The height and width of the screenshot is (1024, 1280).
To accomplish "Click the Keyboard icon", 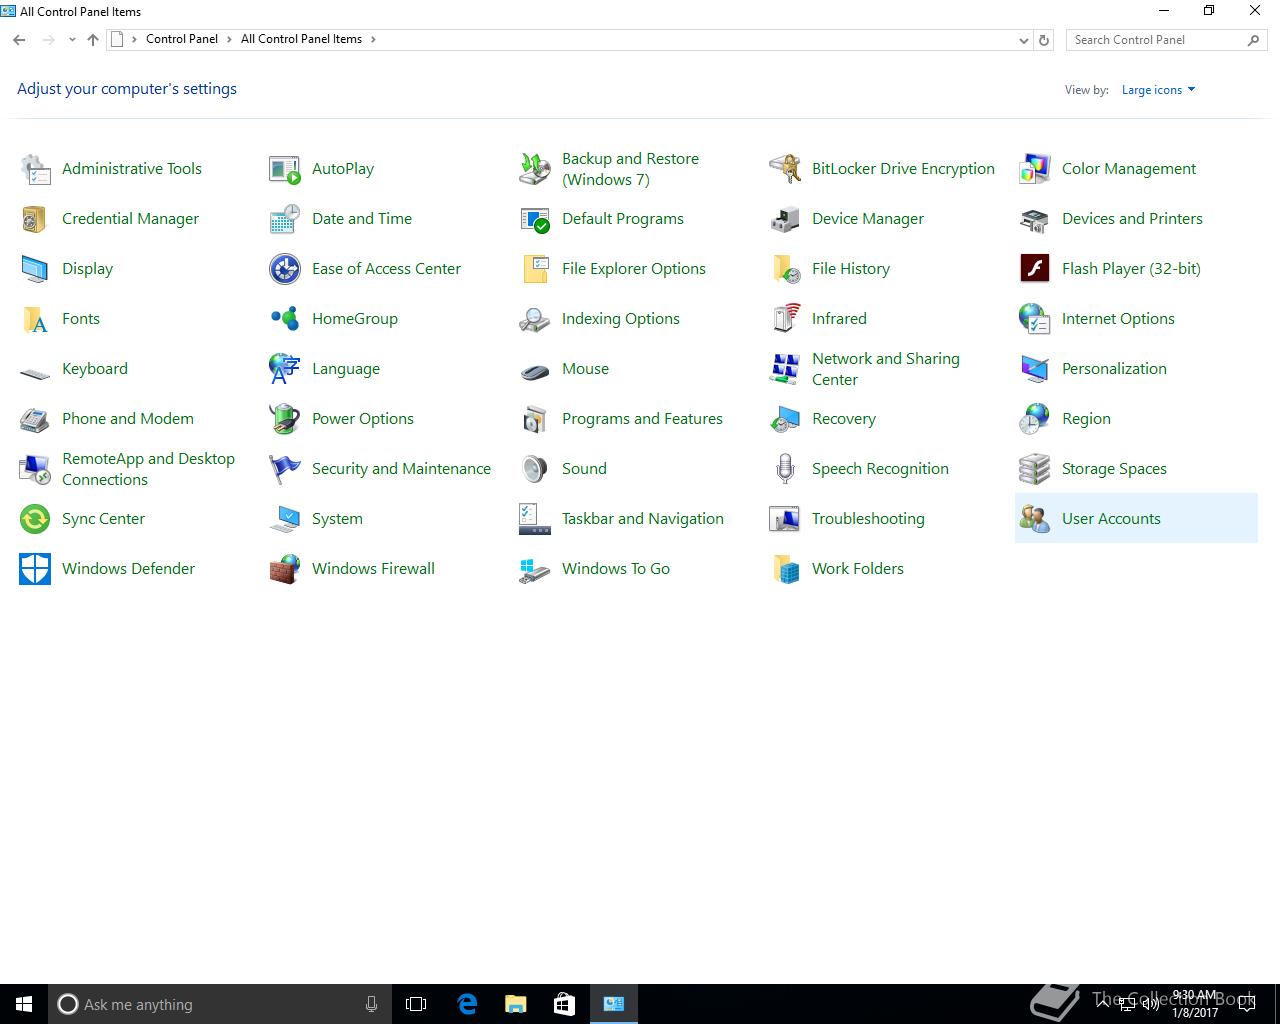I will tap(35, 372).
